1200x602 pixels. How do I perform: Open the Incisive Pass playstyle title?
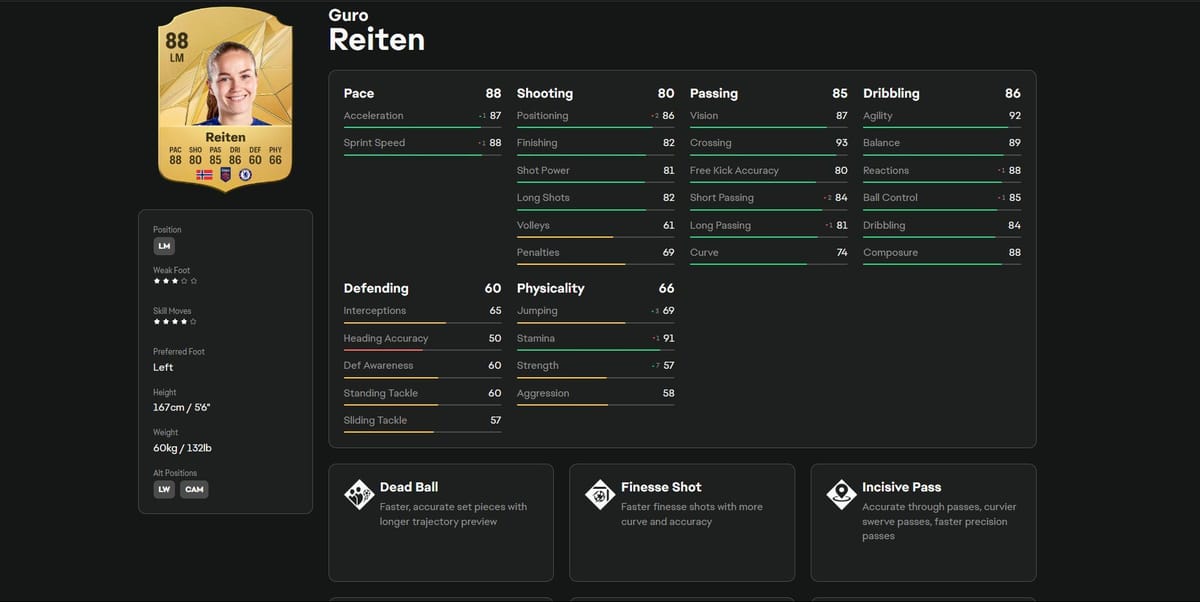click(901, 487)
